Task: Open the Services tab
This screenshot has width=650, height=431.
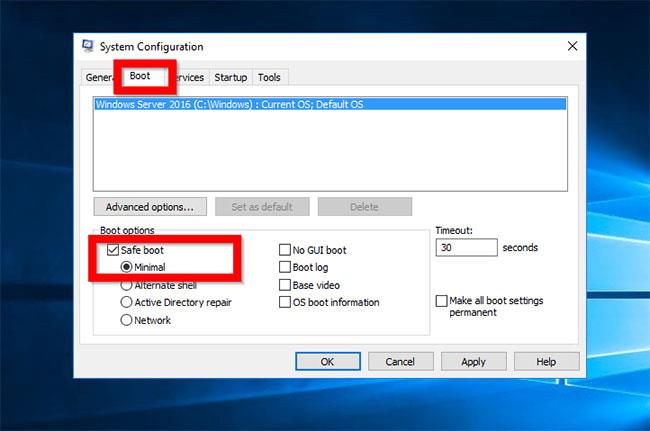Action: [190, 77]
